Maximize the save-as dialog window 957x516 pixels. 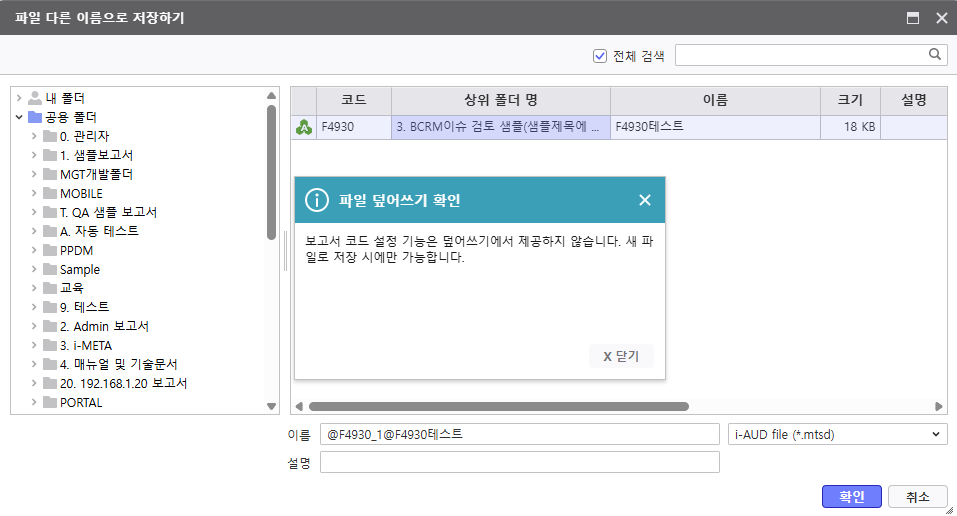tap(912, 18)
